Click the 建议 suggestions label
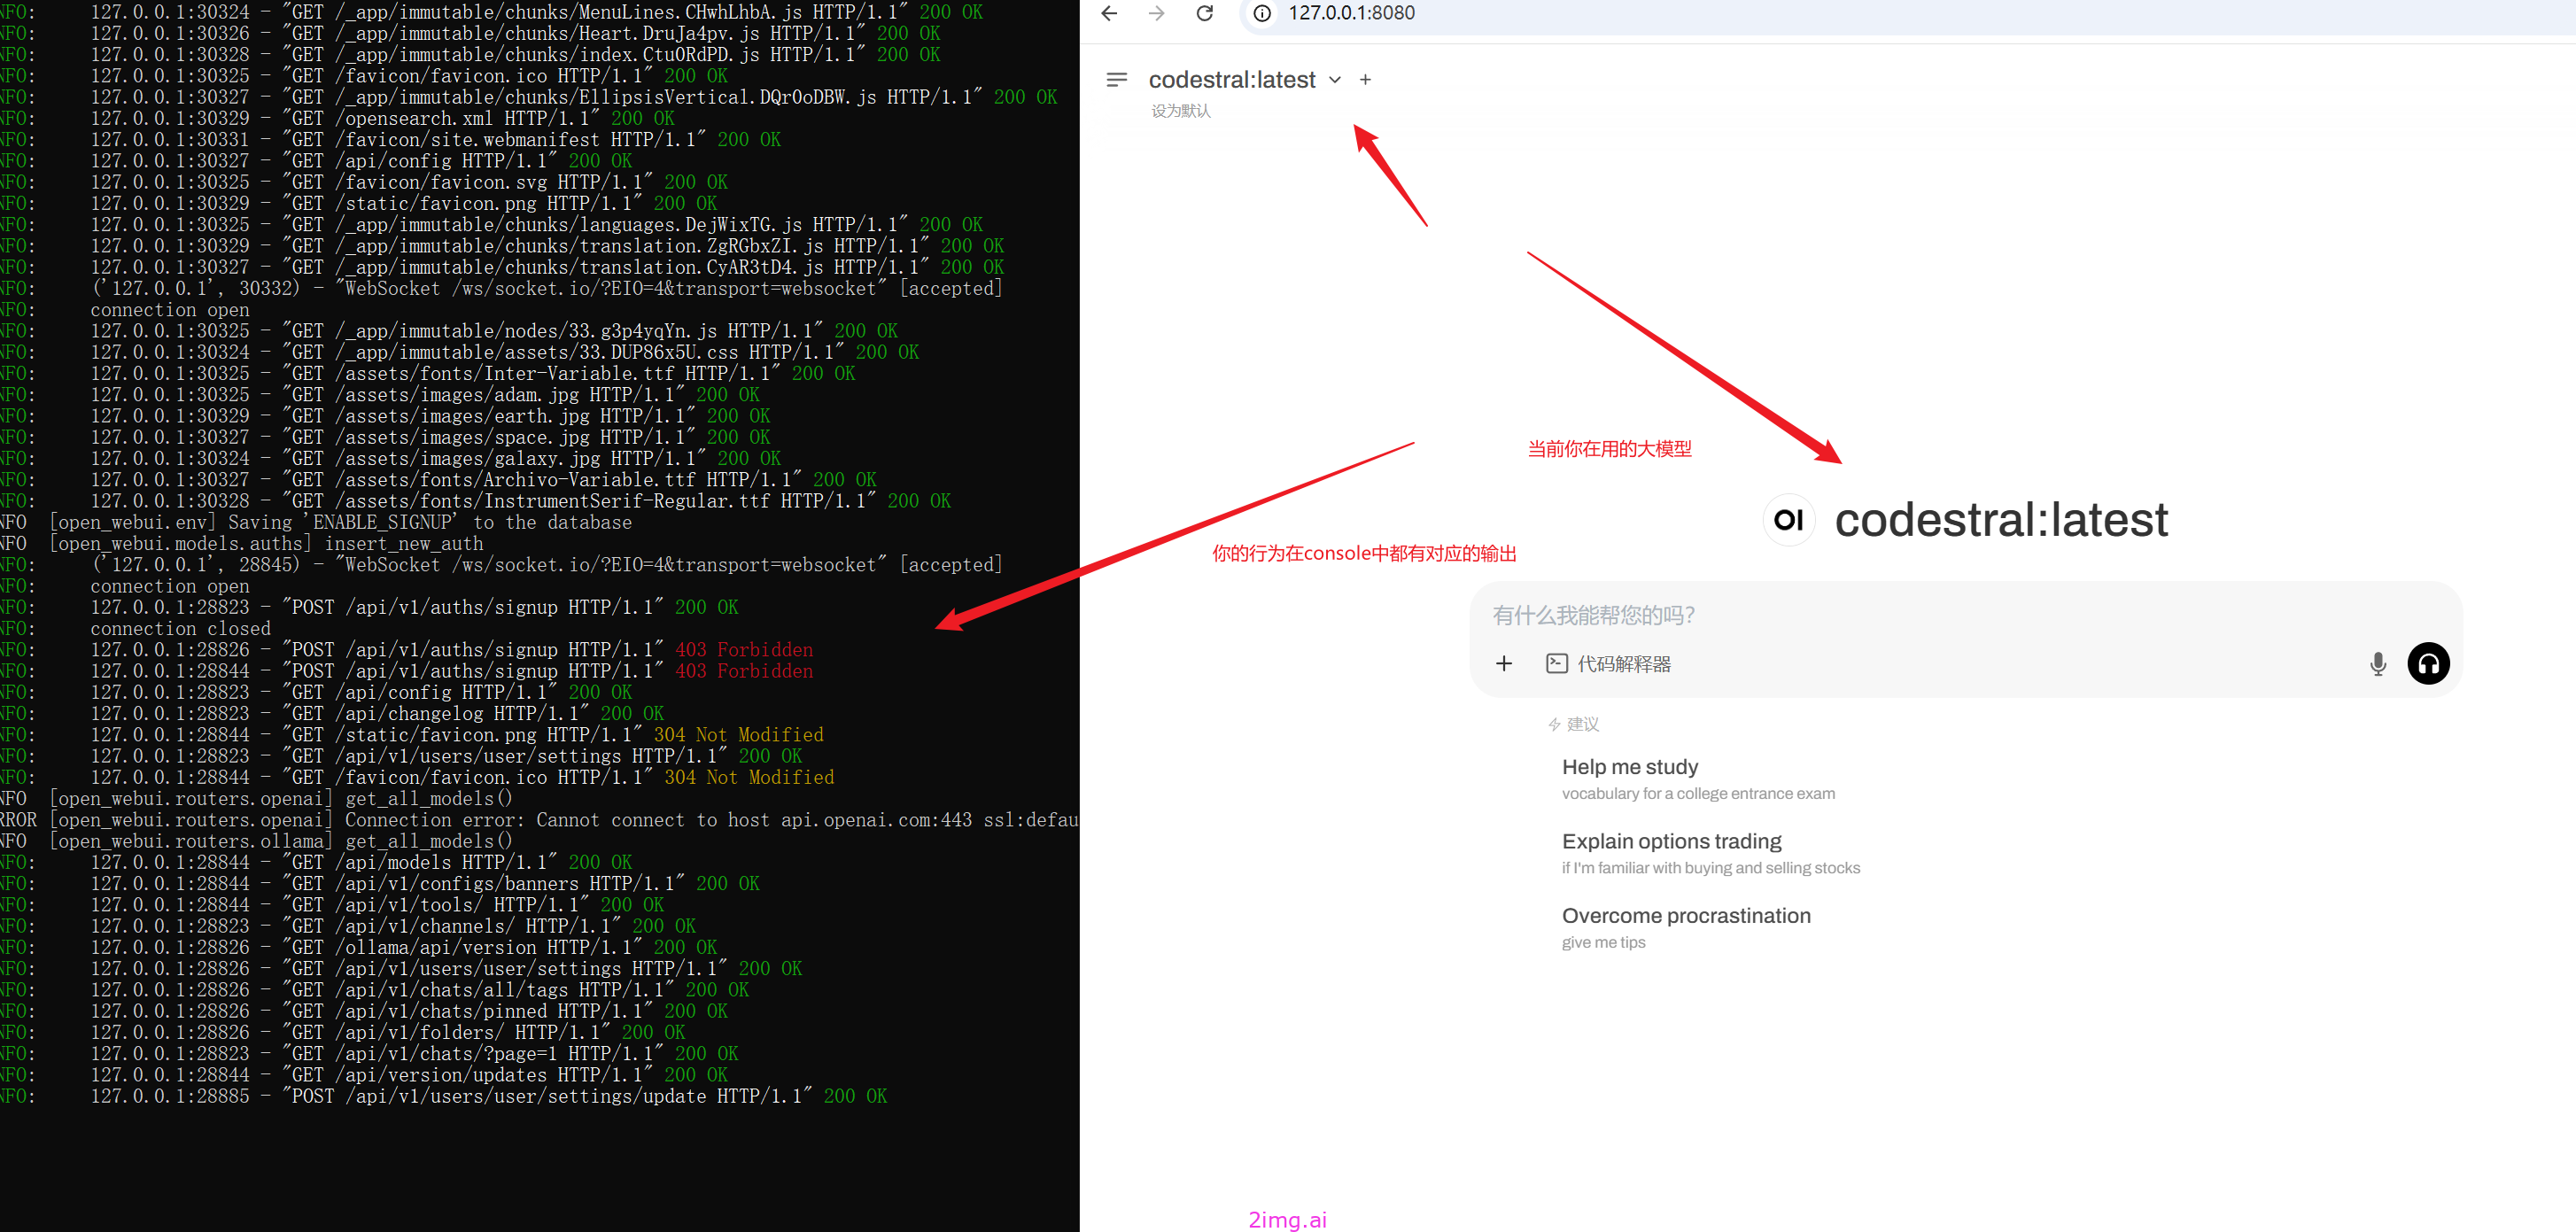Viewport: 2576px width, 1232px height. [1573, 724]
